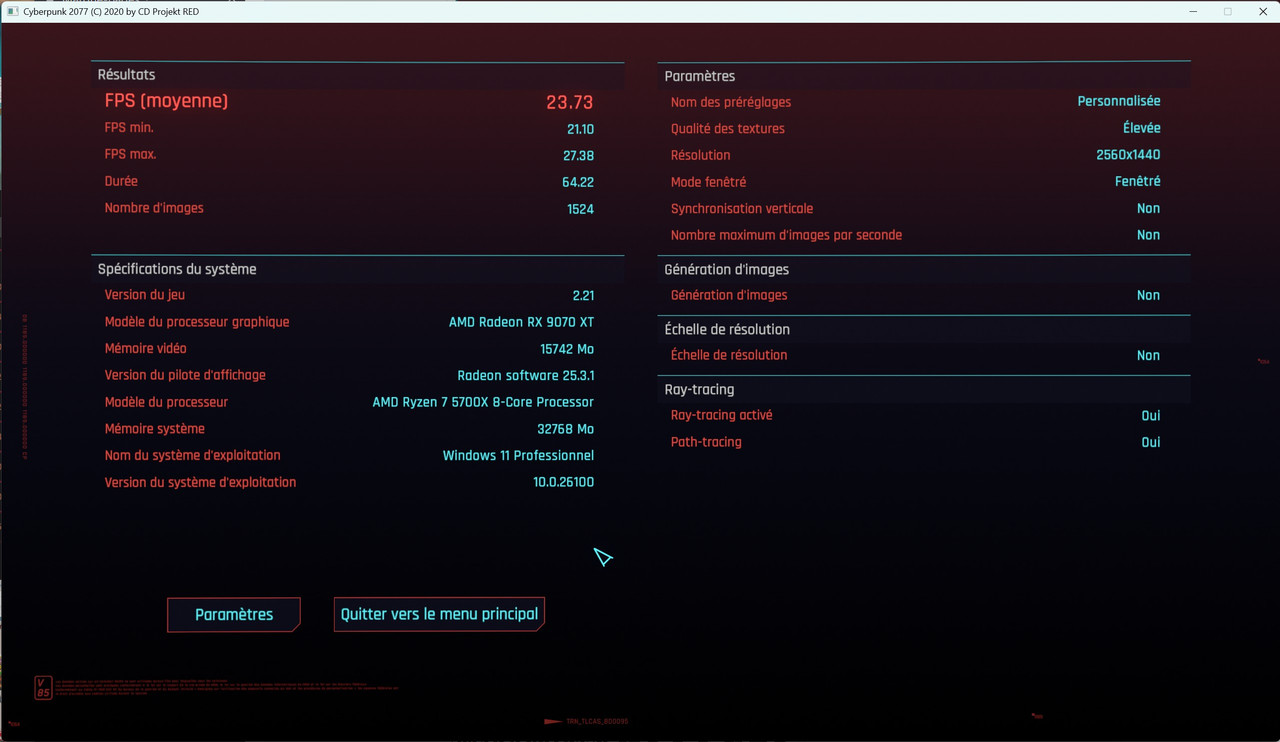Click the Nombre d'images value 1524
The image size is (1280, 742).
pos(580,209)
